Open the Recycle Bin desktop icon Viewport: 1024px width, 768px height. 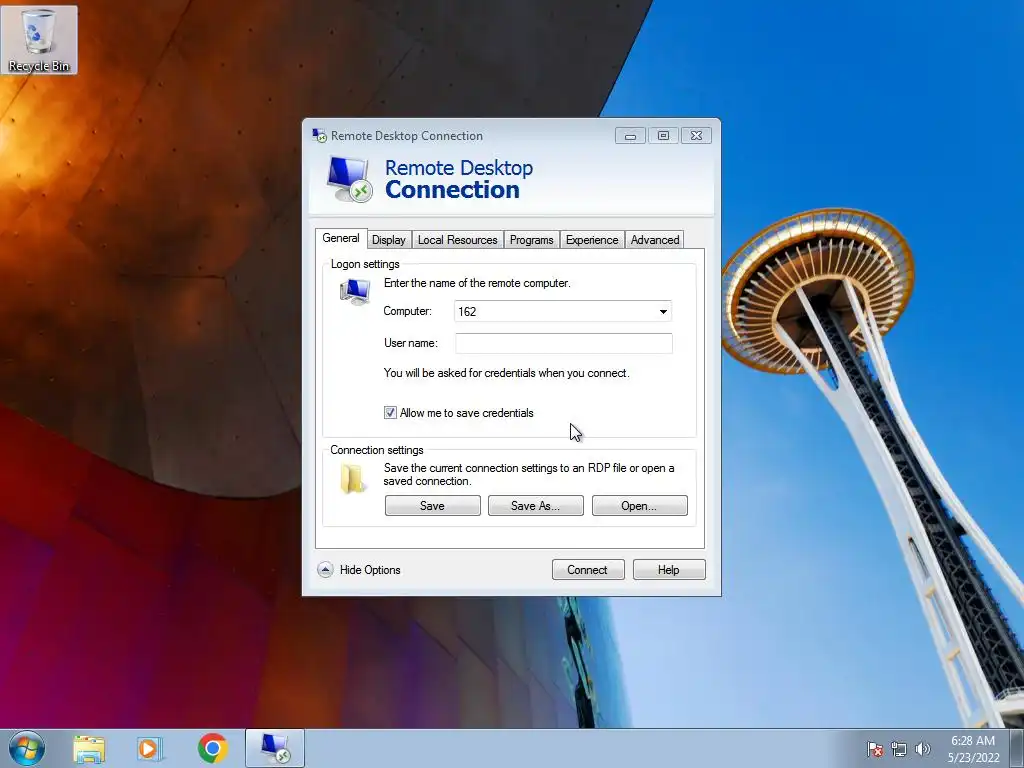[39, 40]
